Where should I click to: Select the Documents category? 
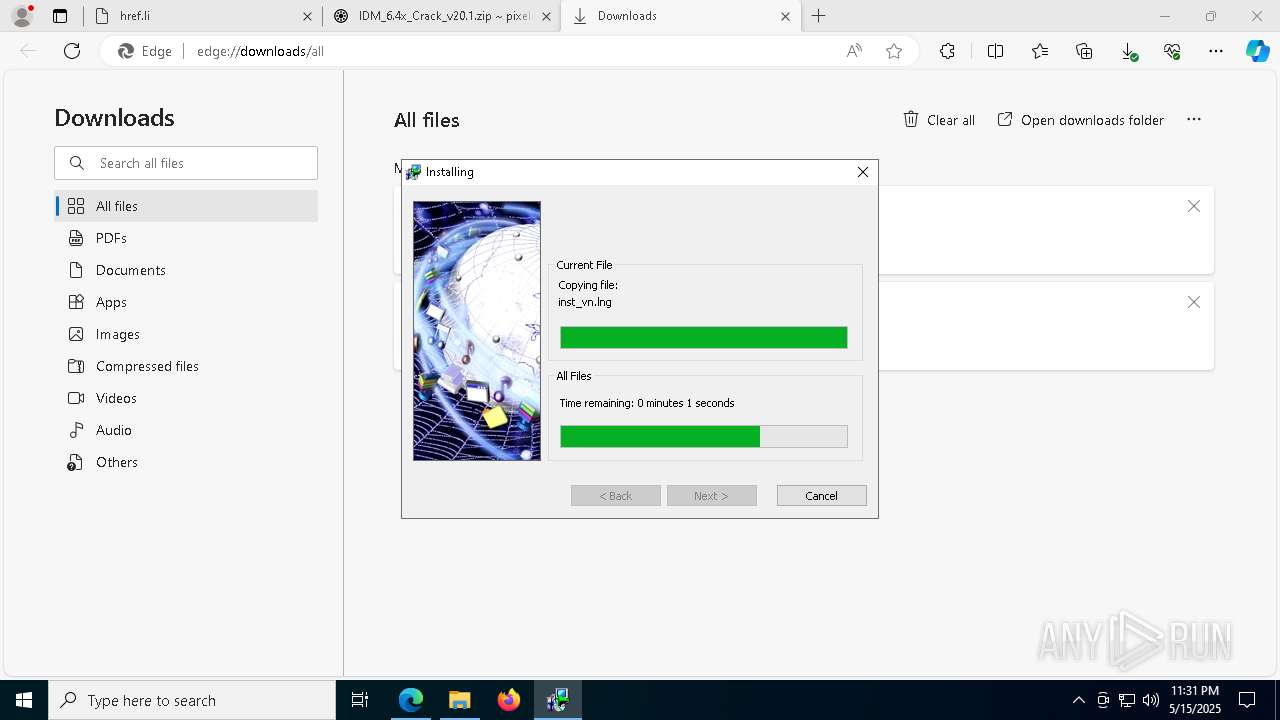pos(186,270)
